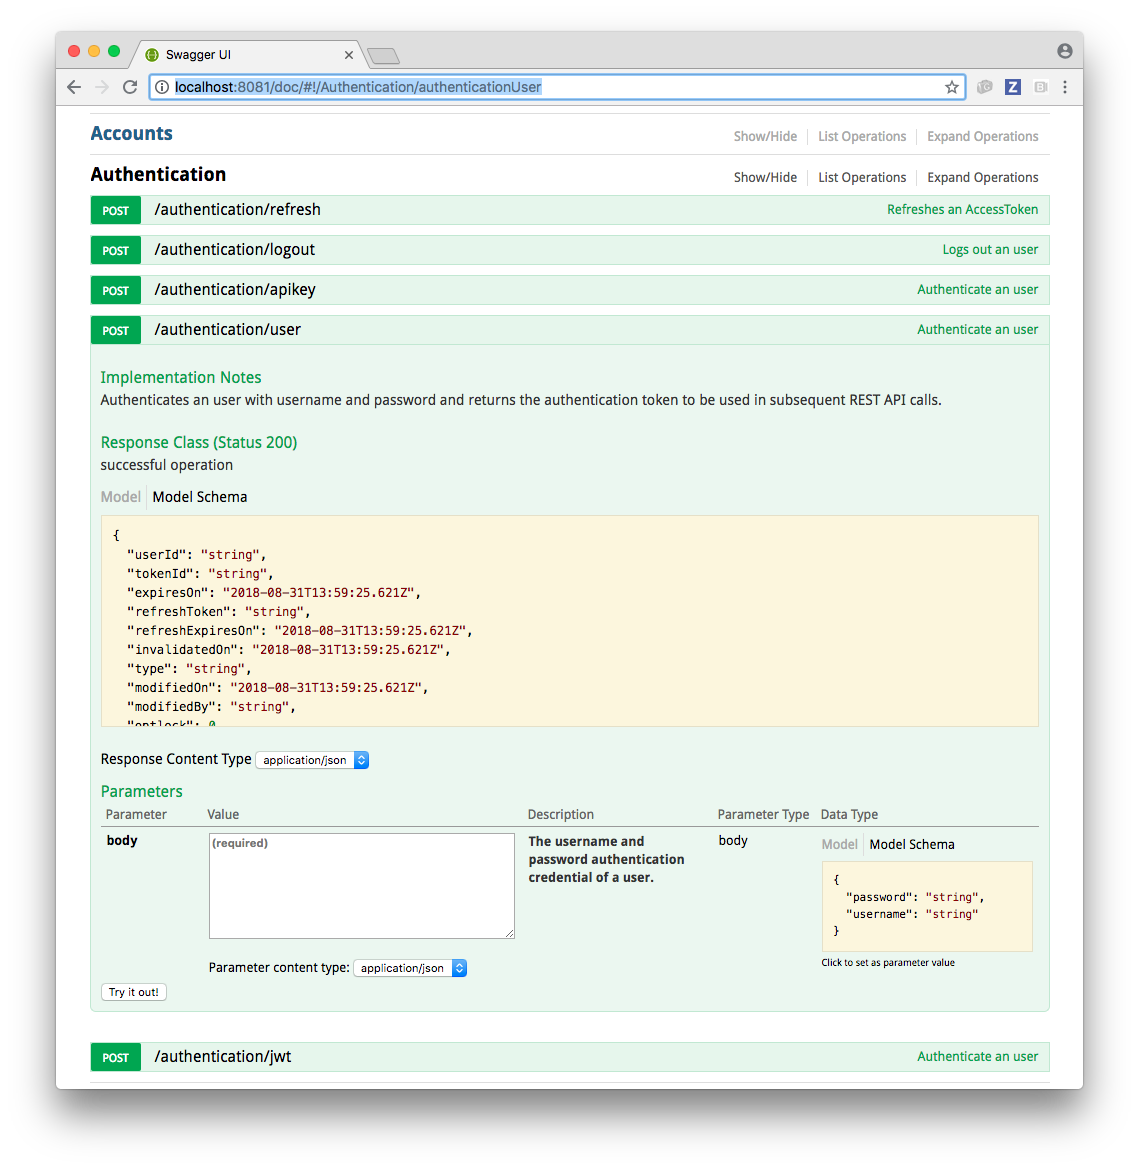Open the Response Content Type dropdown
1139x1169 pixels.
click(x=312, y=760)
